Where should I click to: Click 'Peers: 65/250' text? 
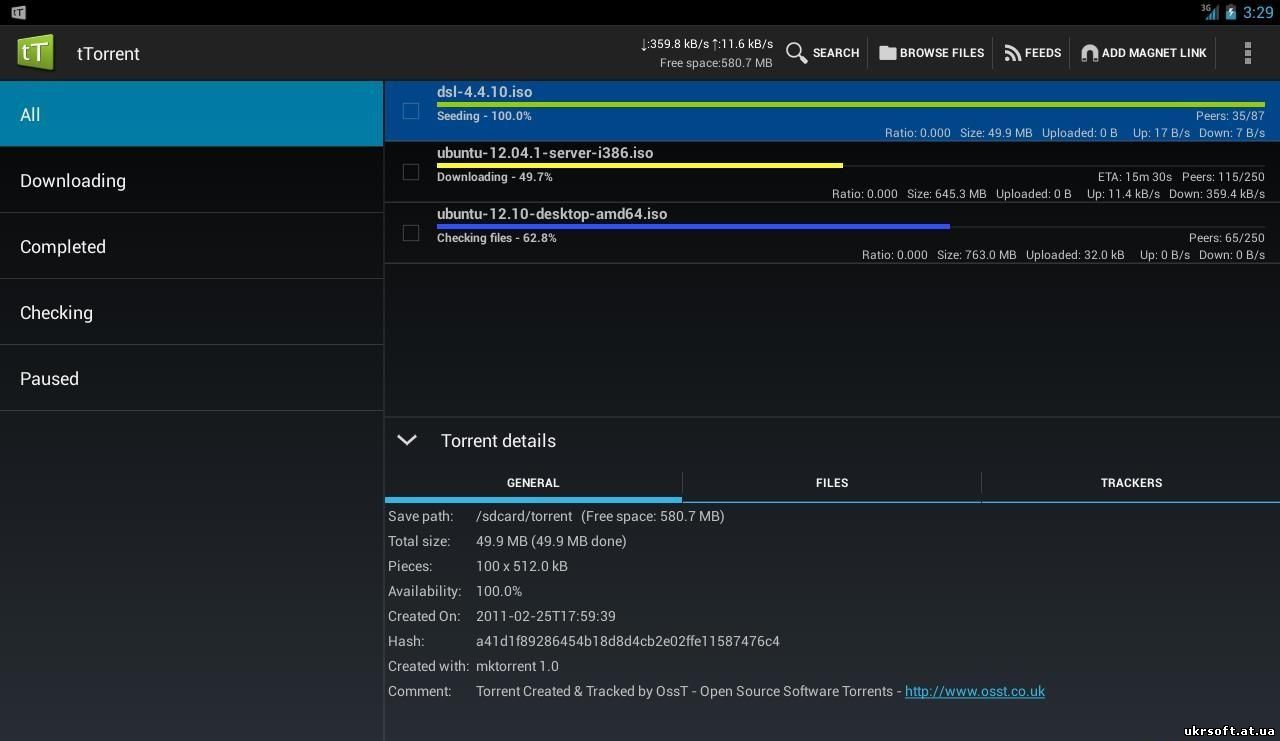[x=1227, y=238]
